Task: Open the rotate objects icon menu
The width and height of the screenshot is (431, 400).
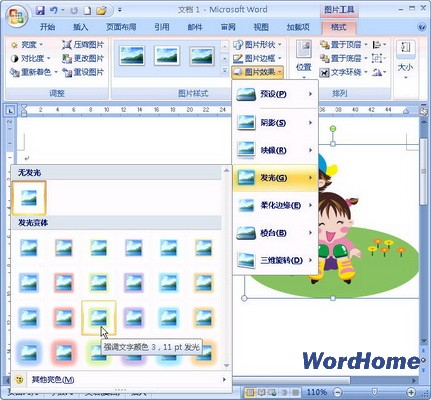Action: click(x=379, y=72)
